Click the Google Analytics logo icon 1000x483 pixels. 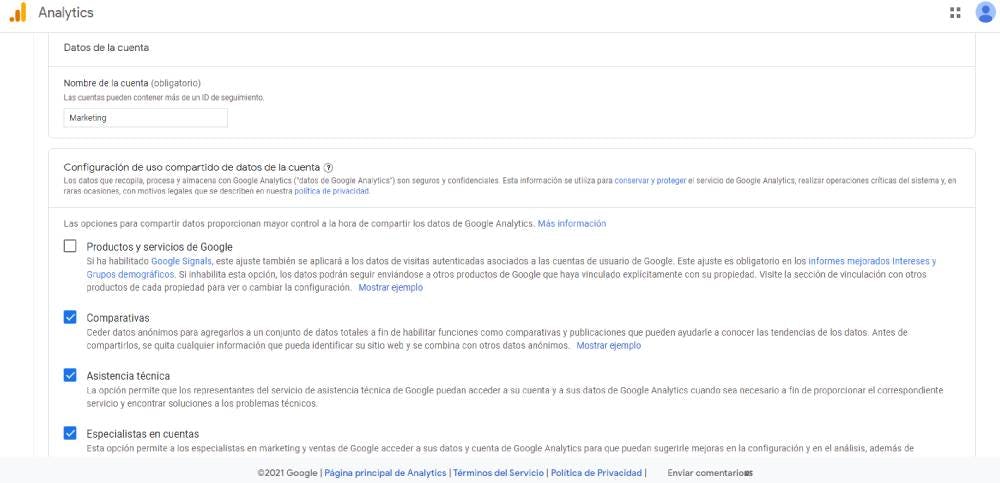tap(18, 12)
